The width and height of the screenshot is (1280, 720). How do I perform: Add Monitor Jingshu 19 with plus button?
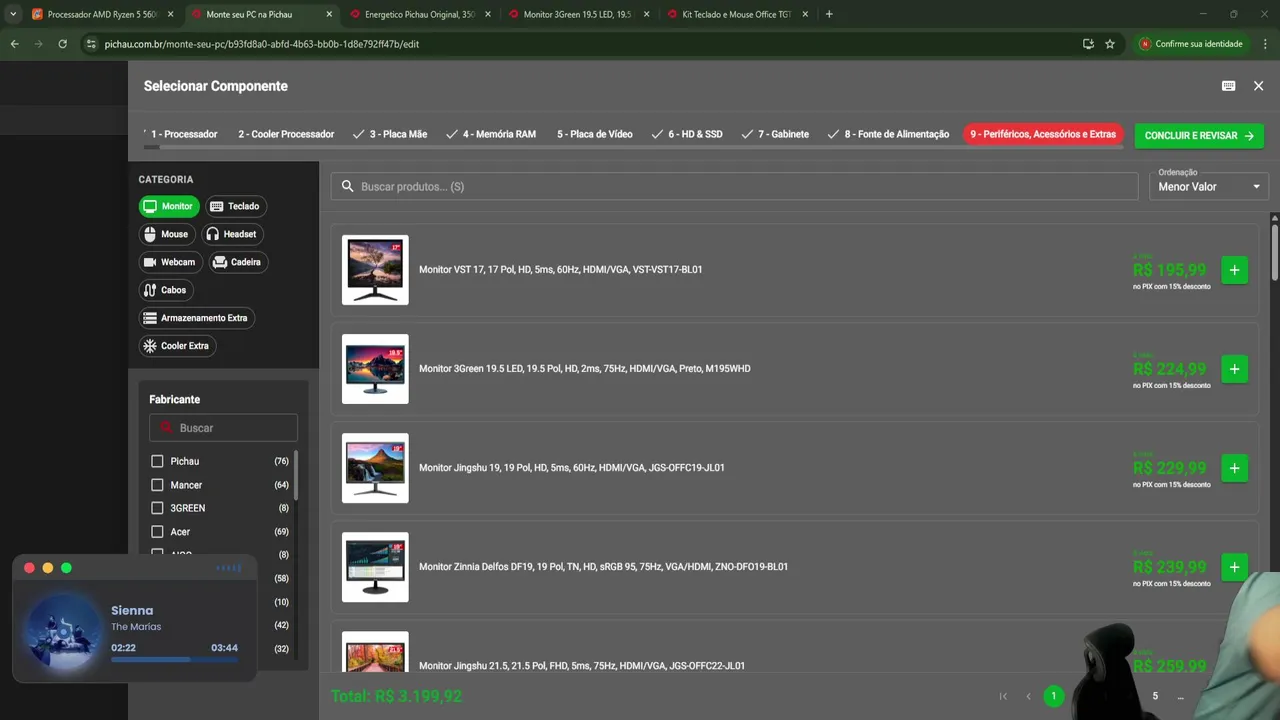click(1234, 468)
